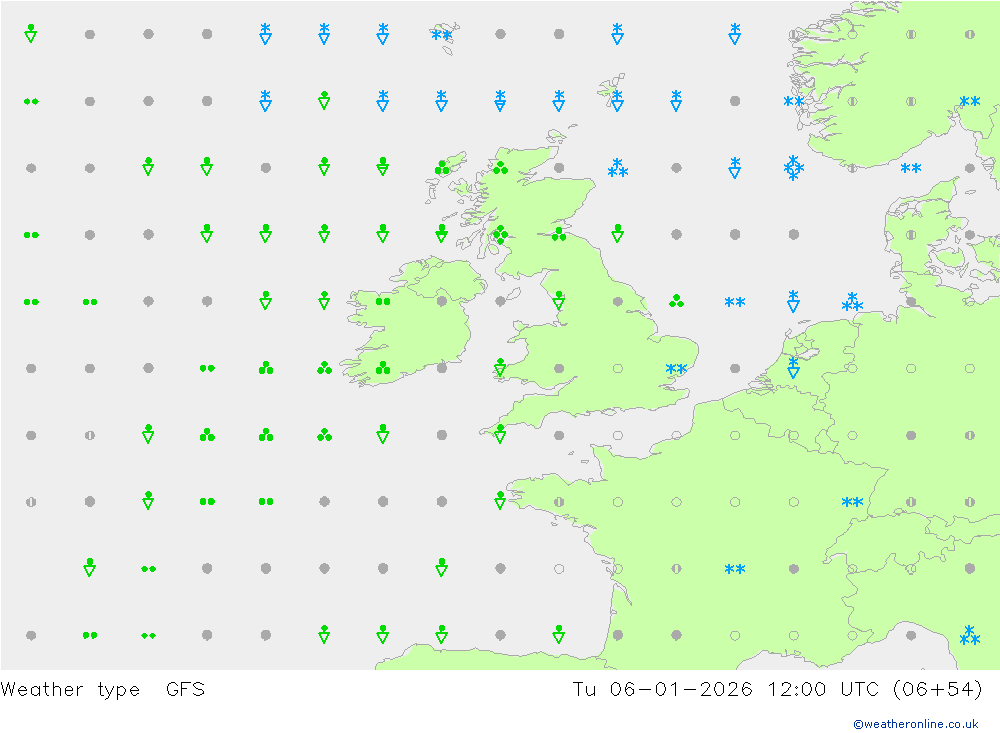Image resolution: width=1000 pixels, height=733 pixels.
Task: Click the triple rain-dot symbol over southwest Ireland
Action: pyautogui.click(x=383, y=367)
